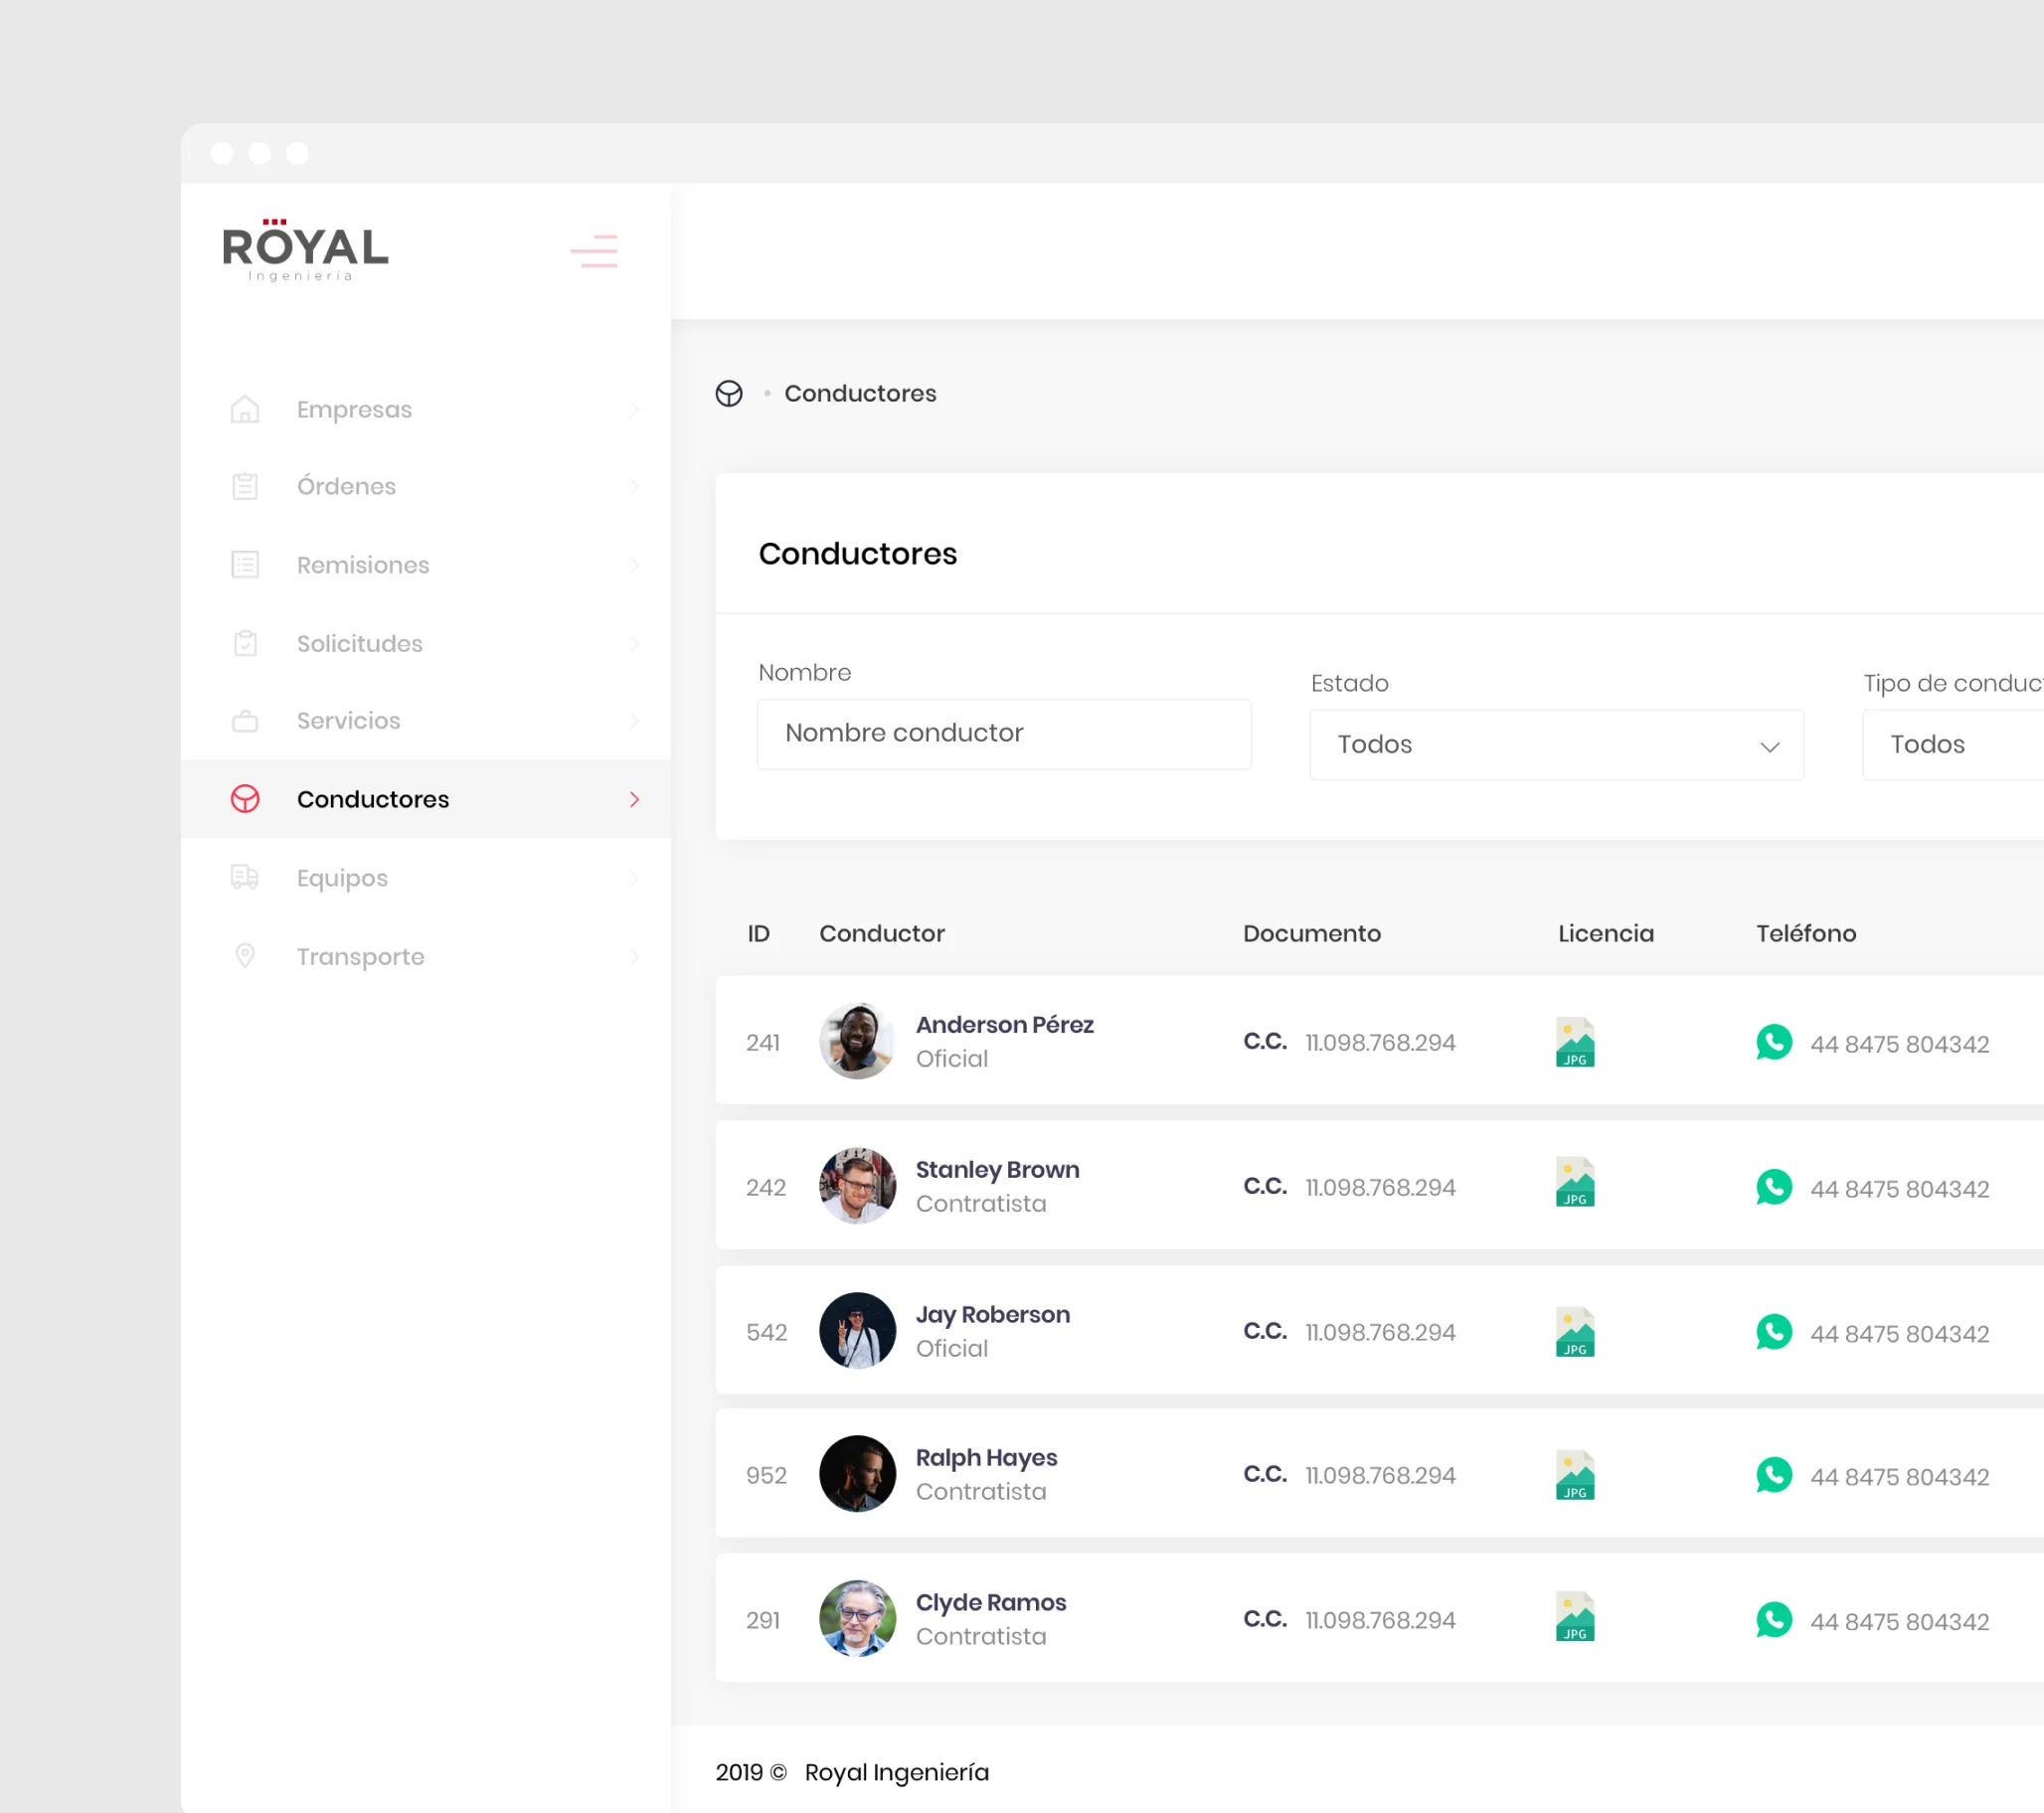Click the Conductor column header
The height and width of the screenshot is (1813, 2044).
[882, 934]
